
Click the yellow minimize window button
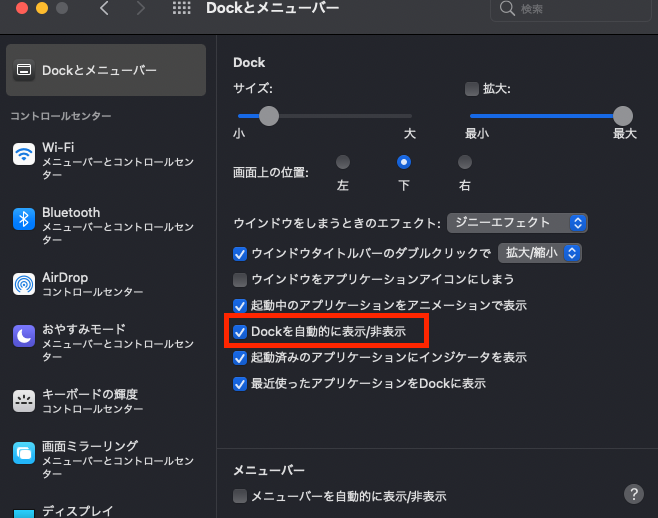[x=42, y=8]
